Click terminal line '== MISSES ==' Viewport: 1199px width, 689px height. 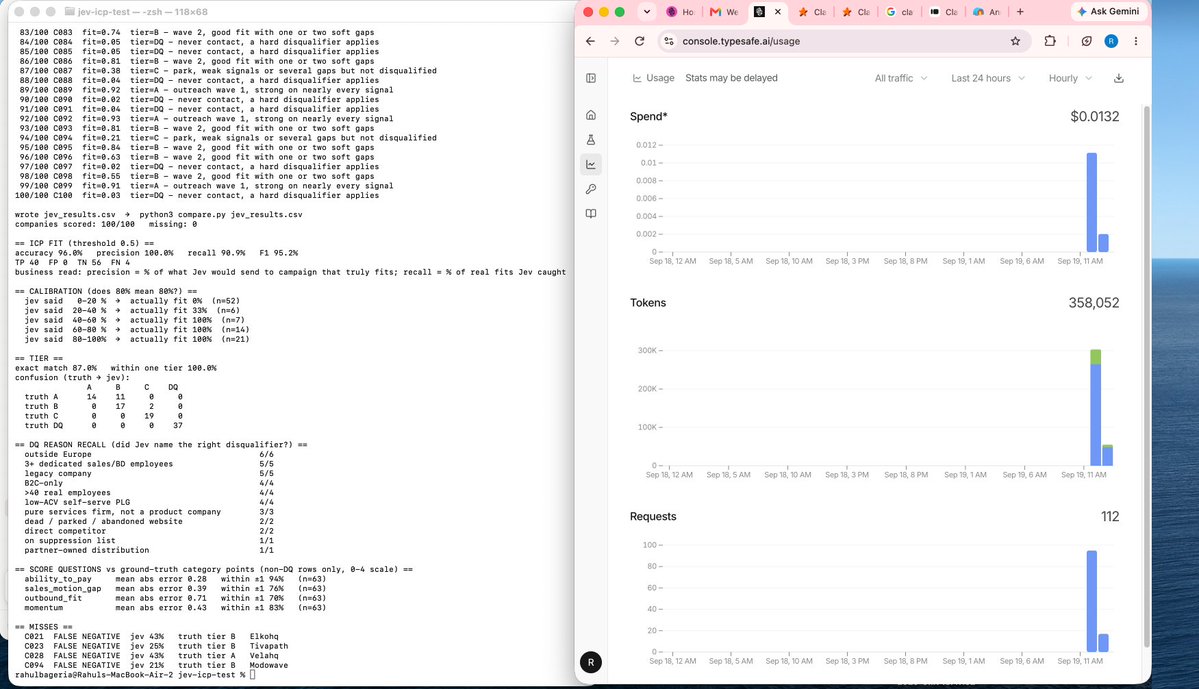click(44, 627)
